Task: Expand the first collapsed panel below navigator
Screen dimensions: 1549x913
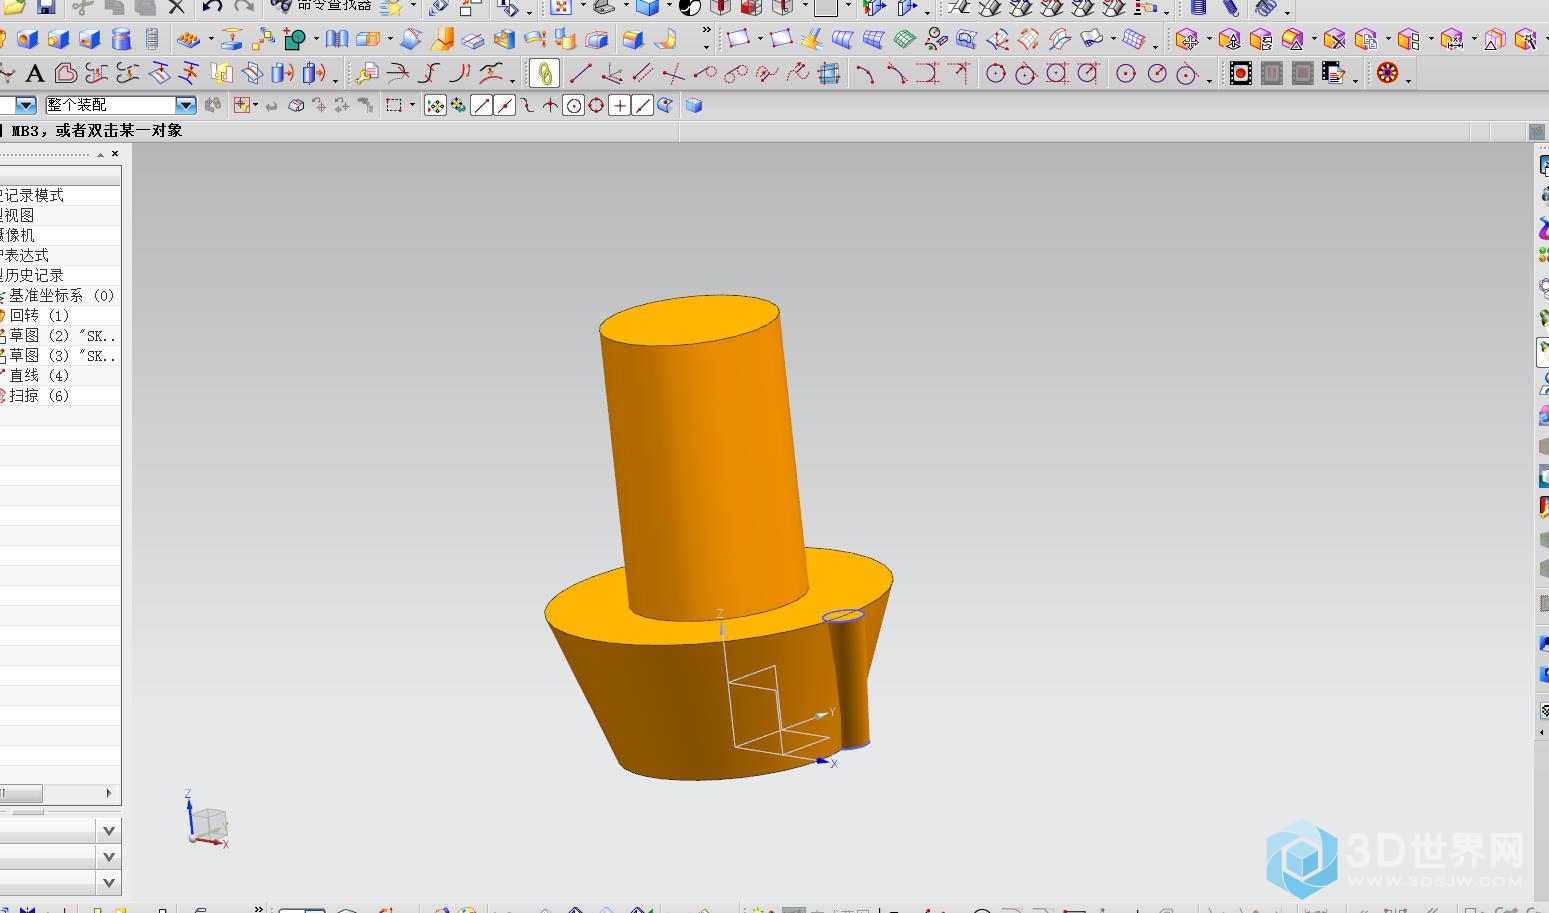Action: pyautogui.click(x=109, y=831)
